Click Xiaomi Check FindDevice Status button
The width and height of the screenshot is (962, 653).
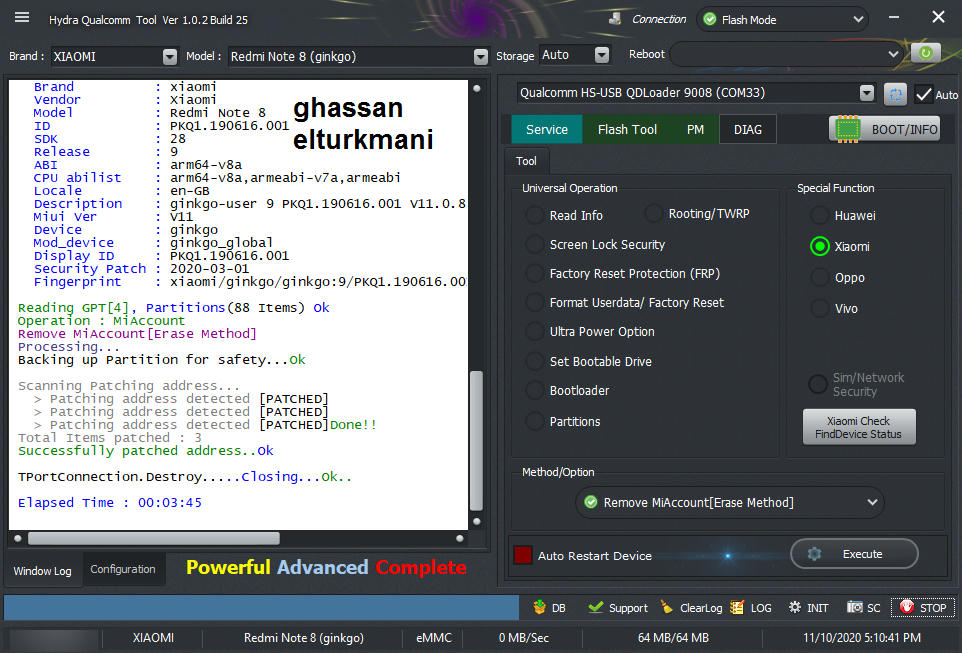coord(859,427)
